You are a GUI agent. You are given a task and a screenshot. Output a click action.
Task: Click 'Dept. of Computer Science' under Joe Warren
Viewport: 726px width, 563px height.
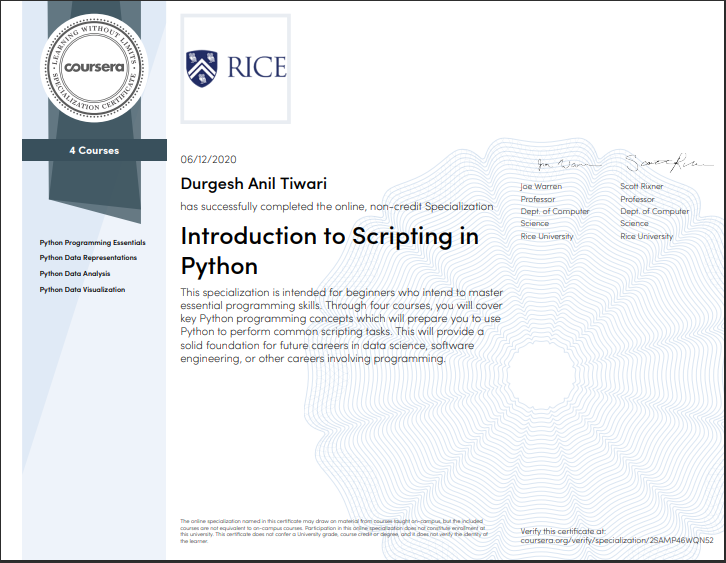click(555, 217)
